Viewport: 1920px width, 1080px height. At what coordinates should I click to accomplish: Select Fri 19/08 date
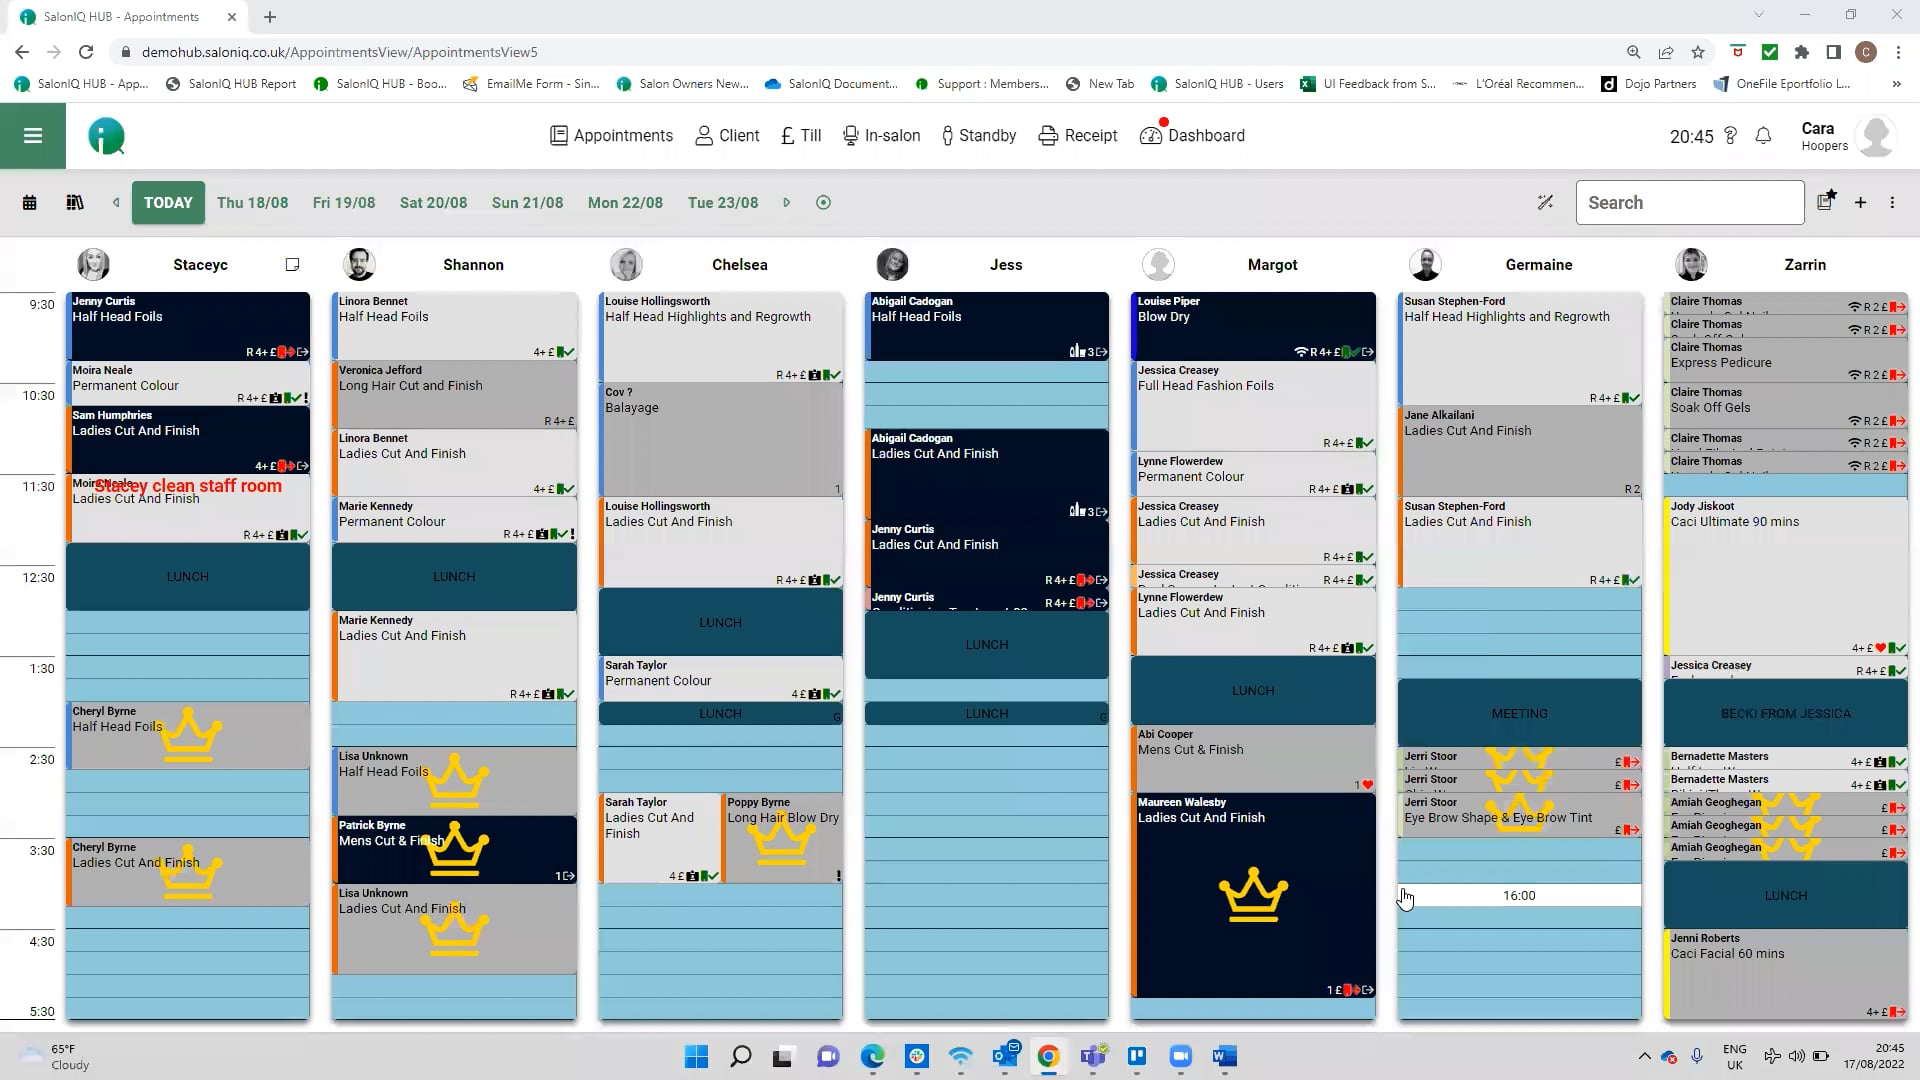344,203
